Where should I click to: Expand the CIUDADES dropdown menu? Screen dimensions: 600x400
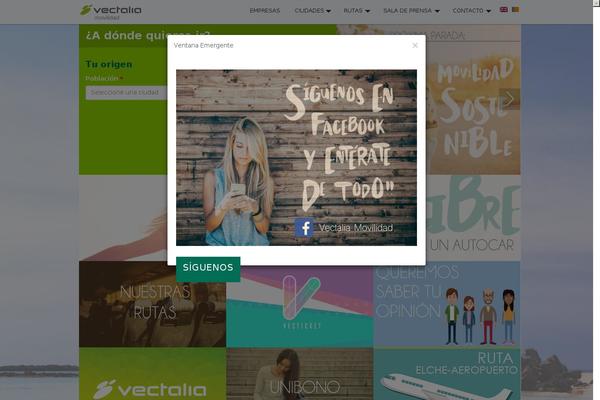[313, 11]
